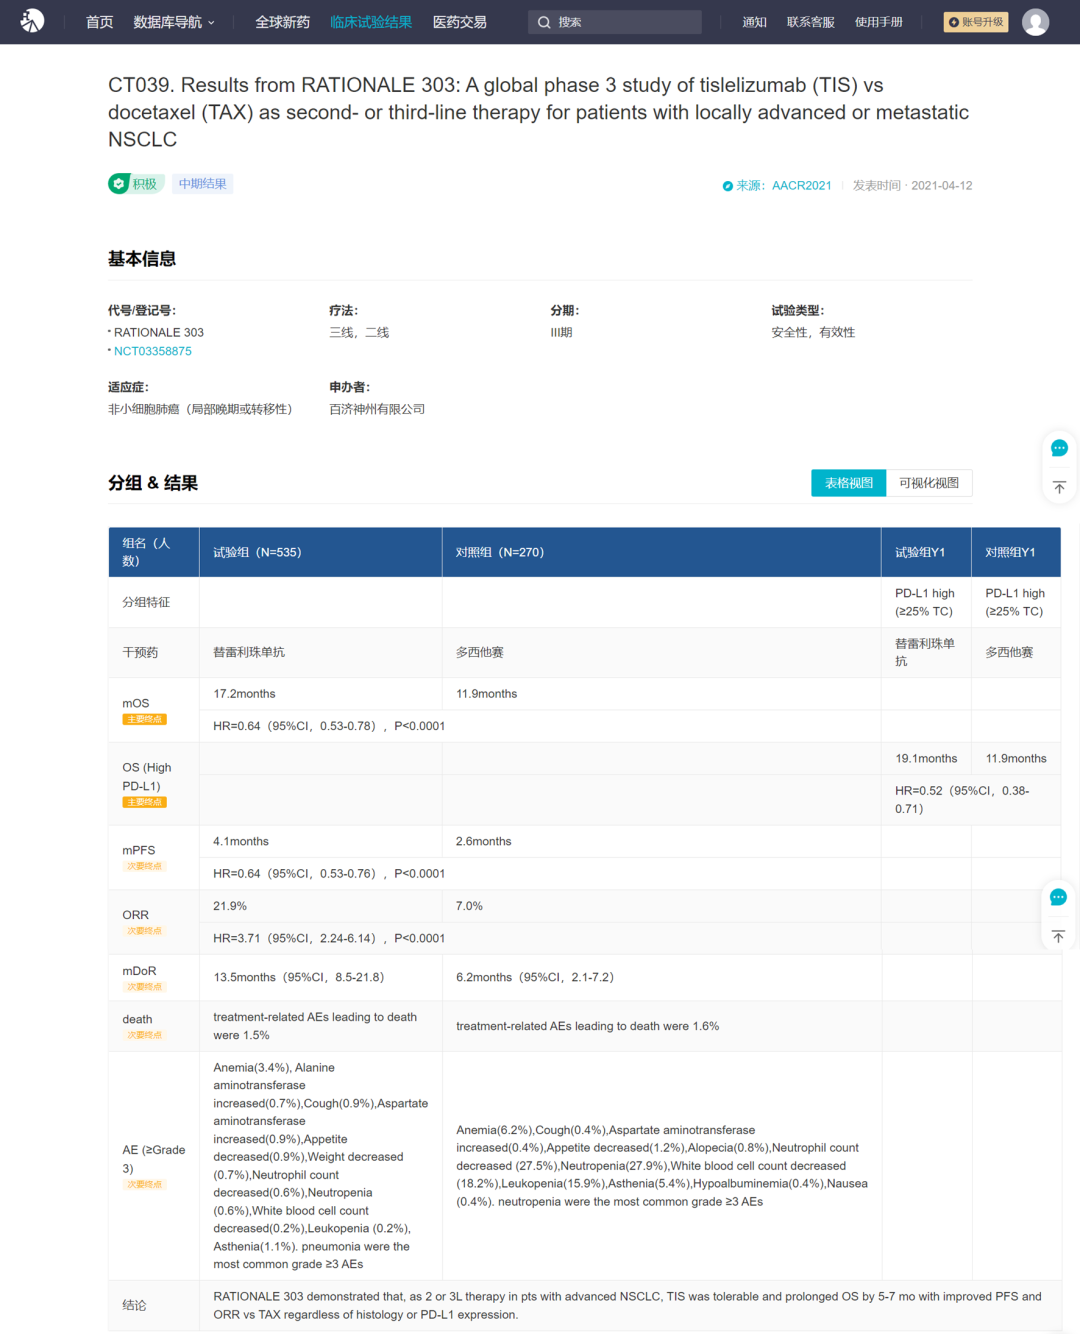Click the 主要终点 badge under OS (High PD-L1)
Image resolution: width=1080 pixels, height=1334 pixels.
click(x=145, y=802)
